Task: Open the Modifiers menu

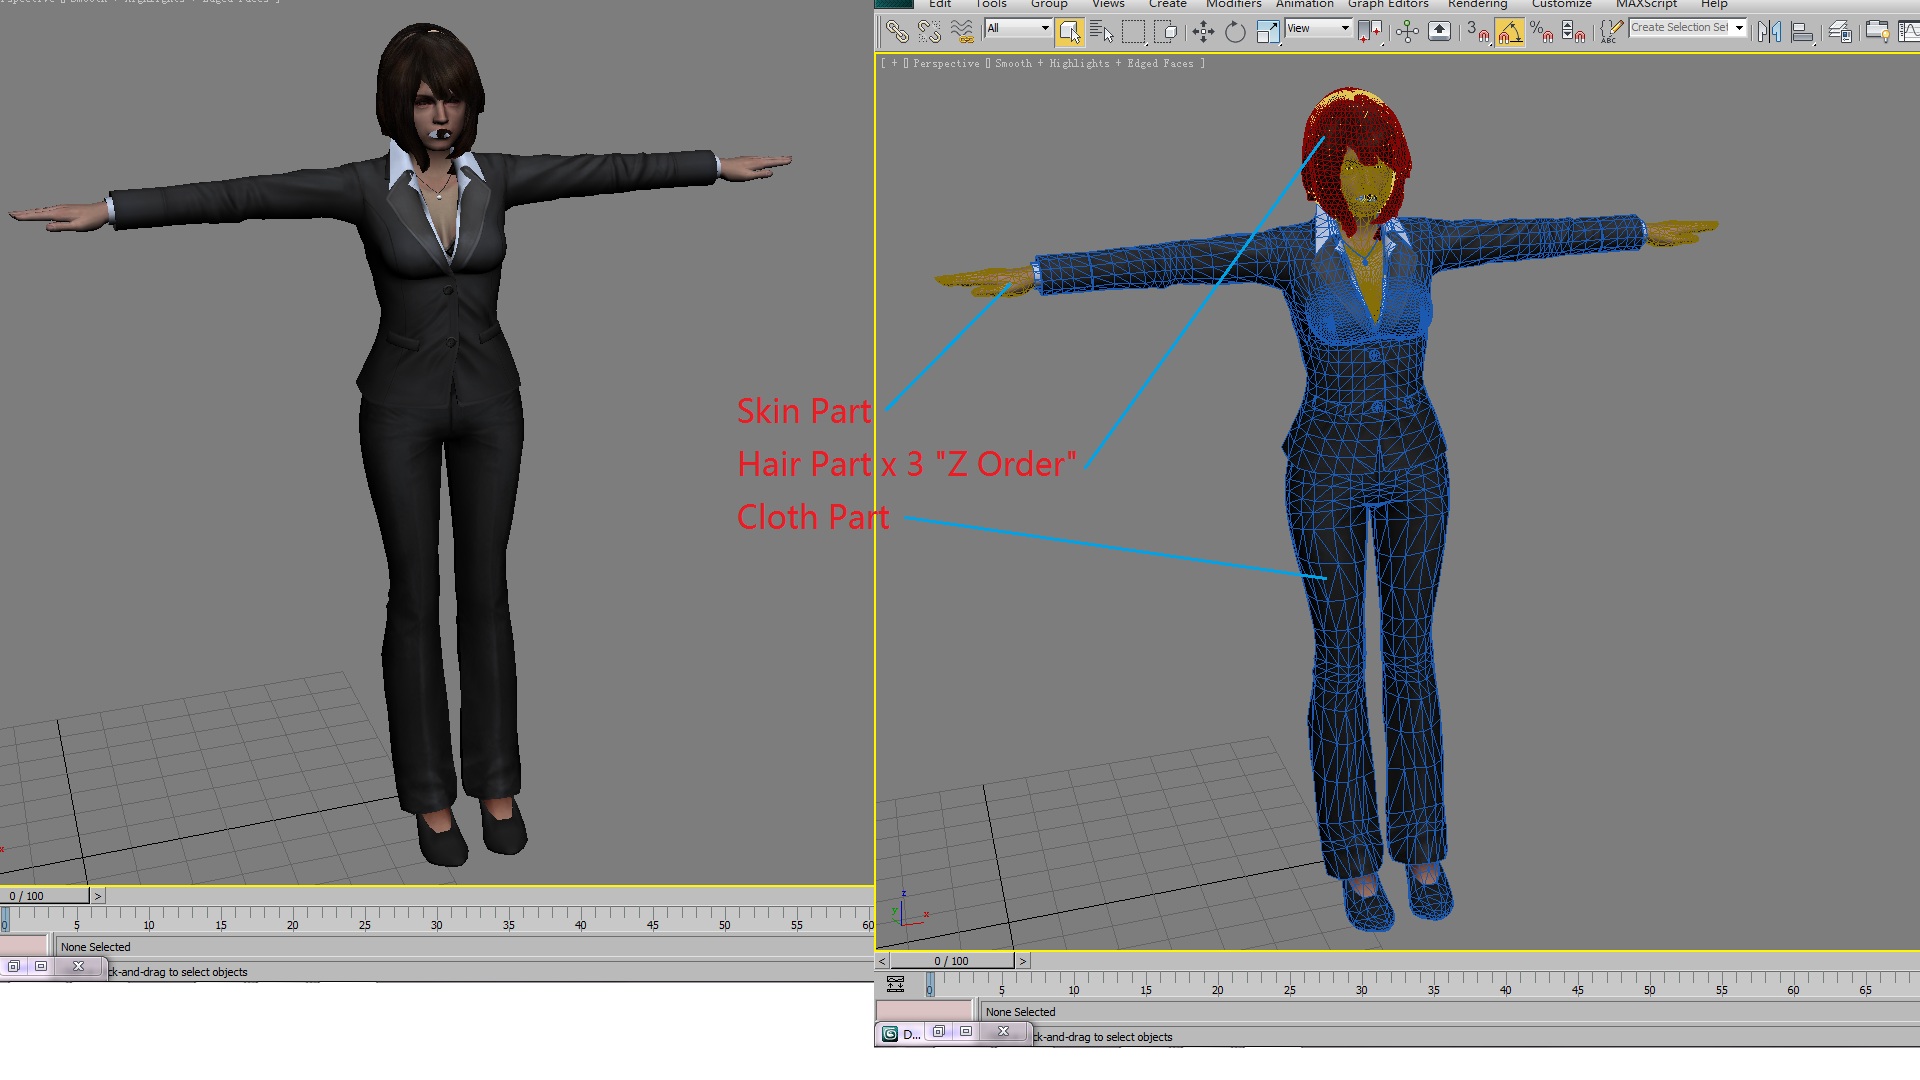Action: coord(1233,4)
